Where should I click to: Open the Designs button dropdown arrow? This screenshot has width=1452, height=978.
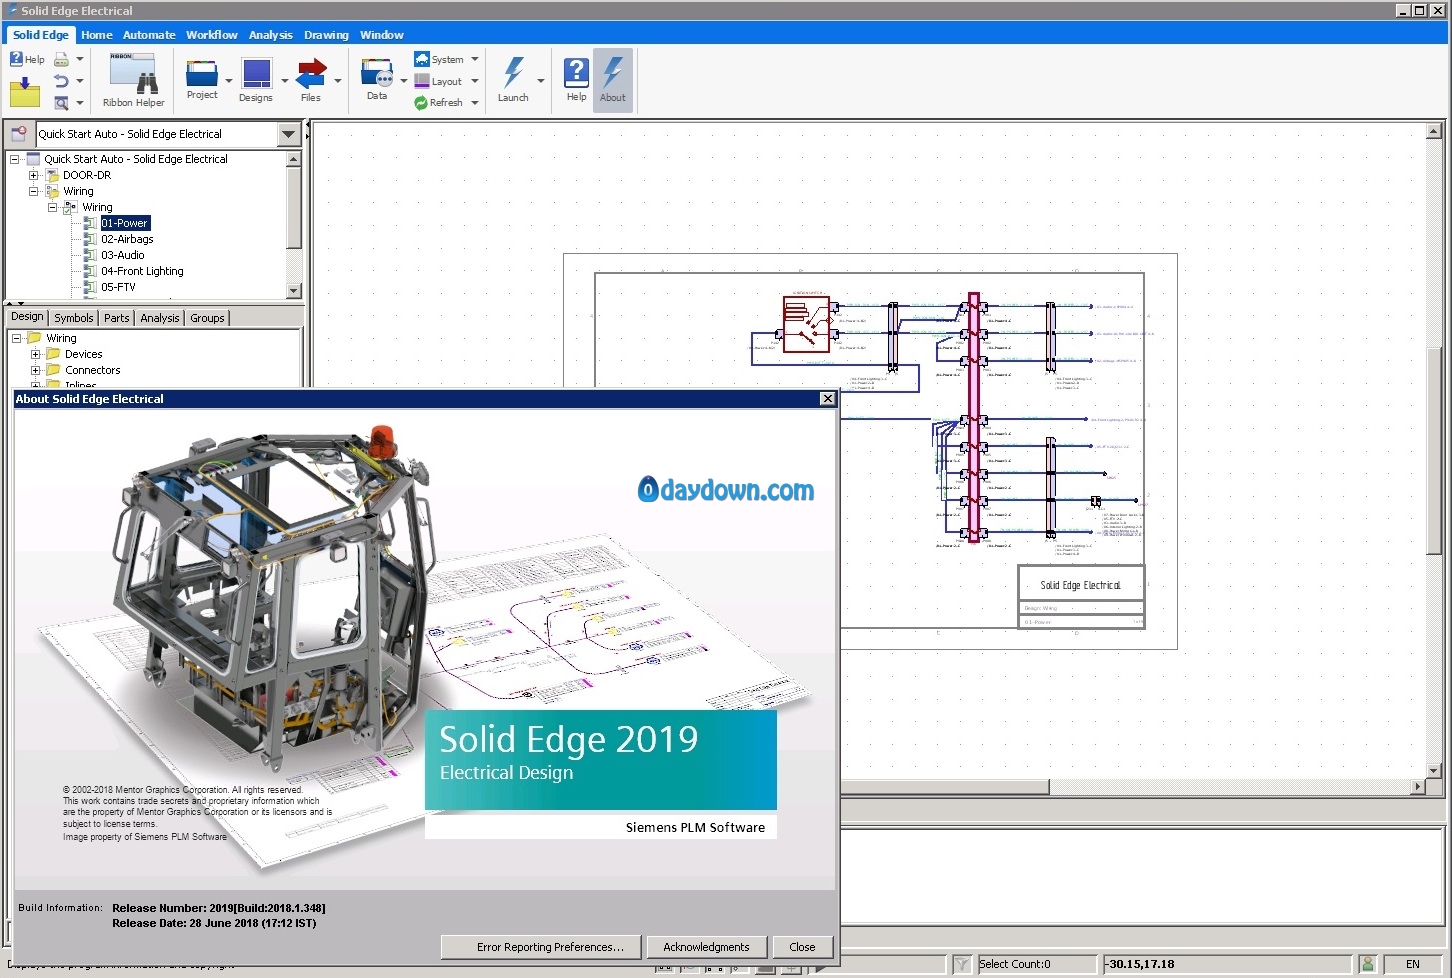[284, 81]
